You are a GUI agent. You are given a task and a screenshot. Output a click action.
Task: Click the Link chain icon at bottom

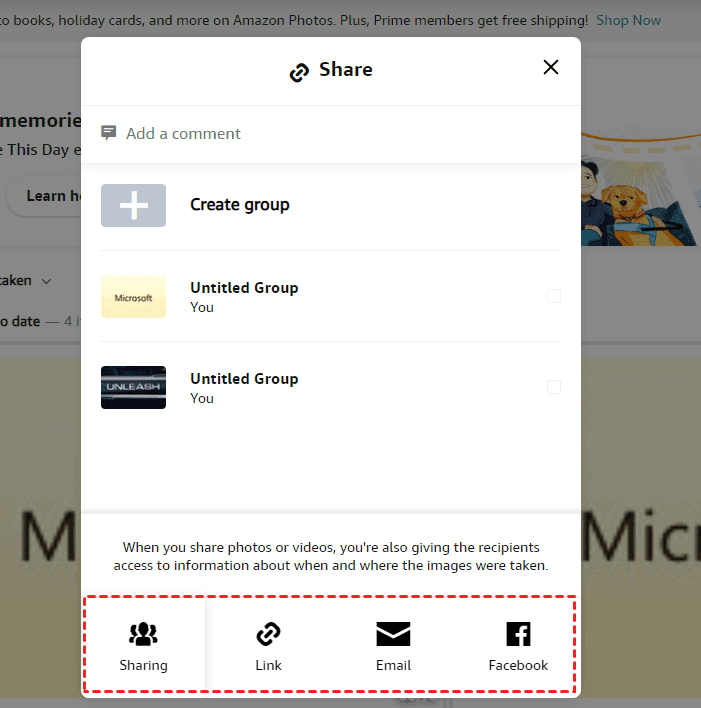(x=268, y=633)
